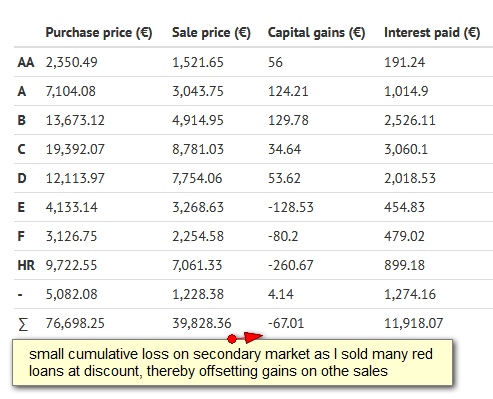Click the total capital gains value -67.01
The width and height of the screenshot is (493, 399).
pos(286,323)
